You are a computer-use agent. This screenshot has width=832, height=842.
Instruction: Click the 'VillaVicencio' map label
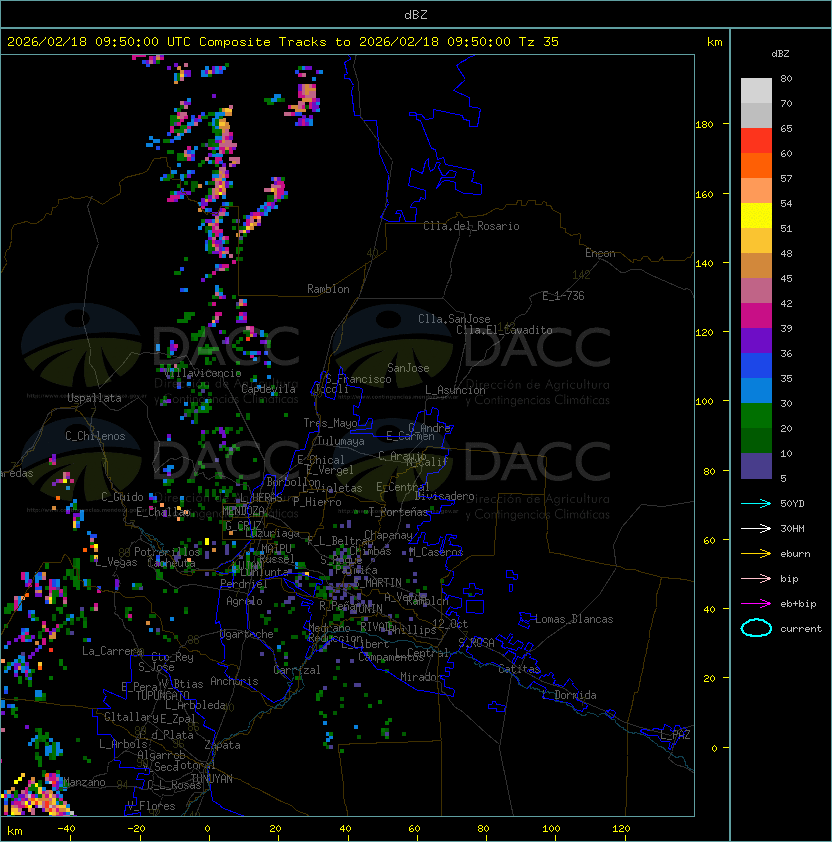point(202,373)
